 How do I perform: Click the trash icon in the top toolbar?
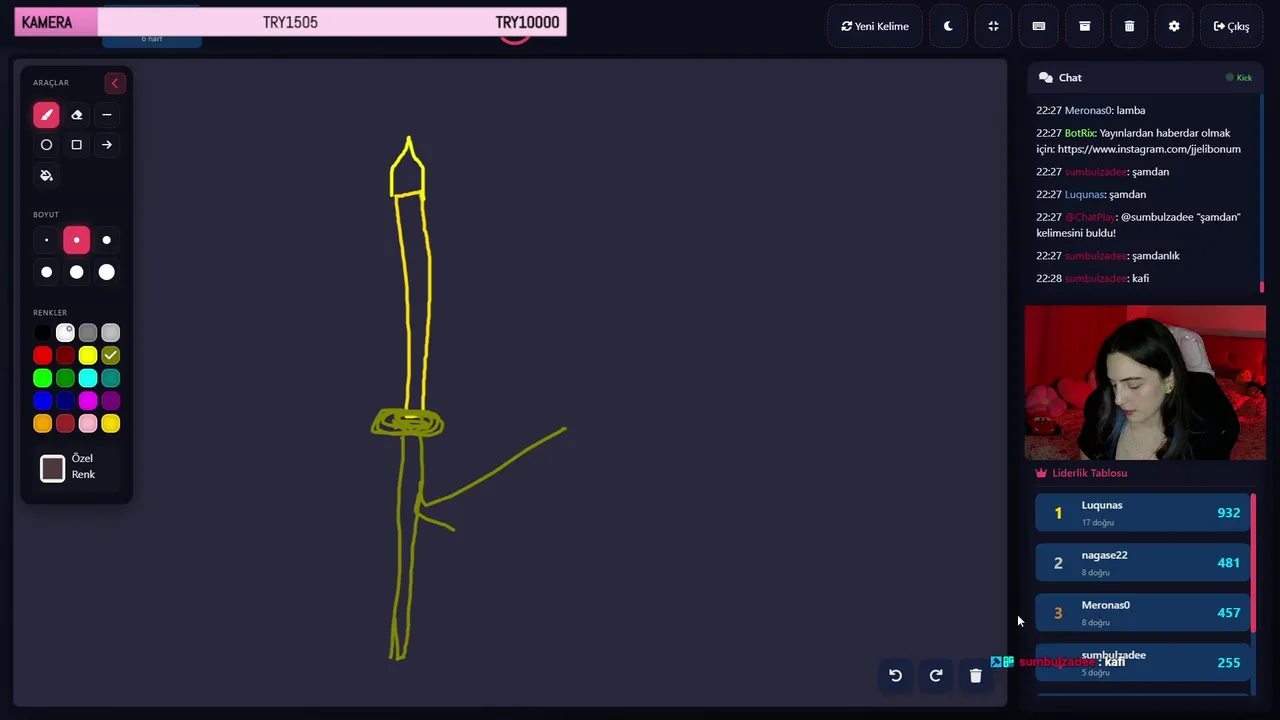click(1129, 26)
